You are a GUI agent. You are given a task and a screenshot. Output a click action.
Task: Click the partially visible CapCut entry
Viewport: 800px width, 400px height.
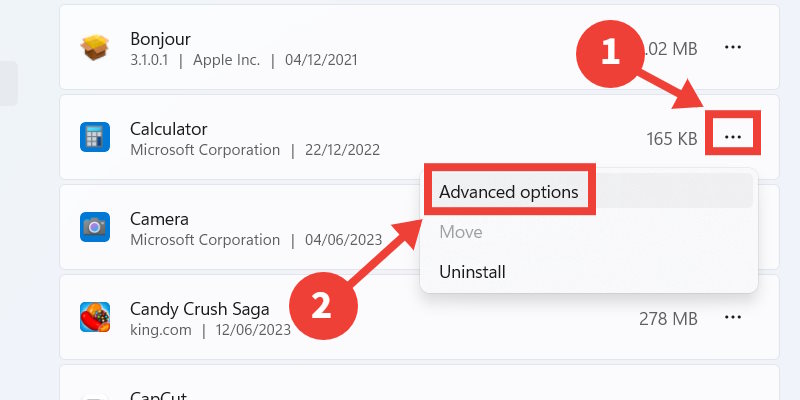(x=159, y=394)
